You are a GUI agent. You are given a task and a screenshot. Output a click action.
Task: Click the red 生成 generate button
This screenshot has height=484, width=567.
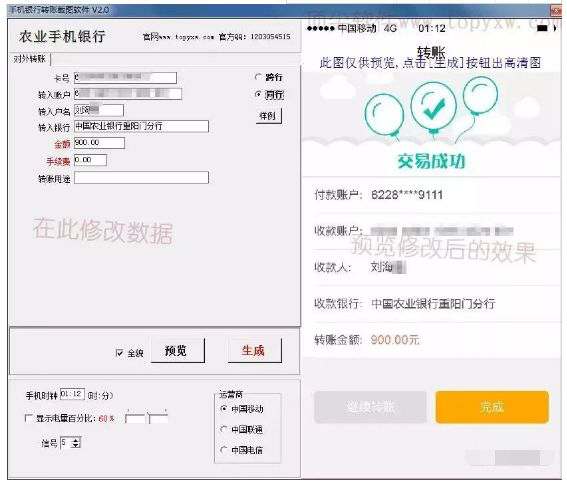coord(254,351)
